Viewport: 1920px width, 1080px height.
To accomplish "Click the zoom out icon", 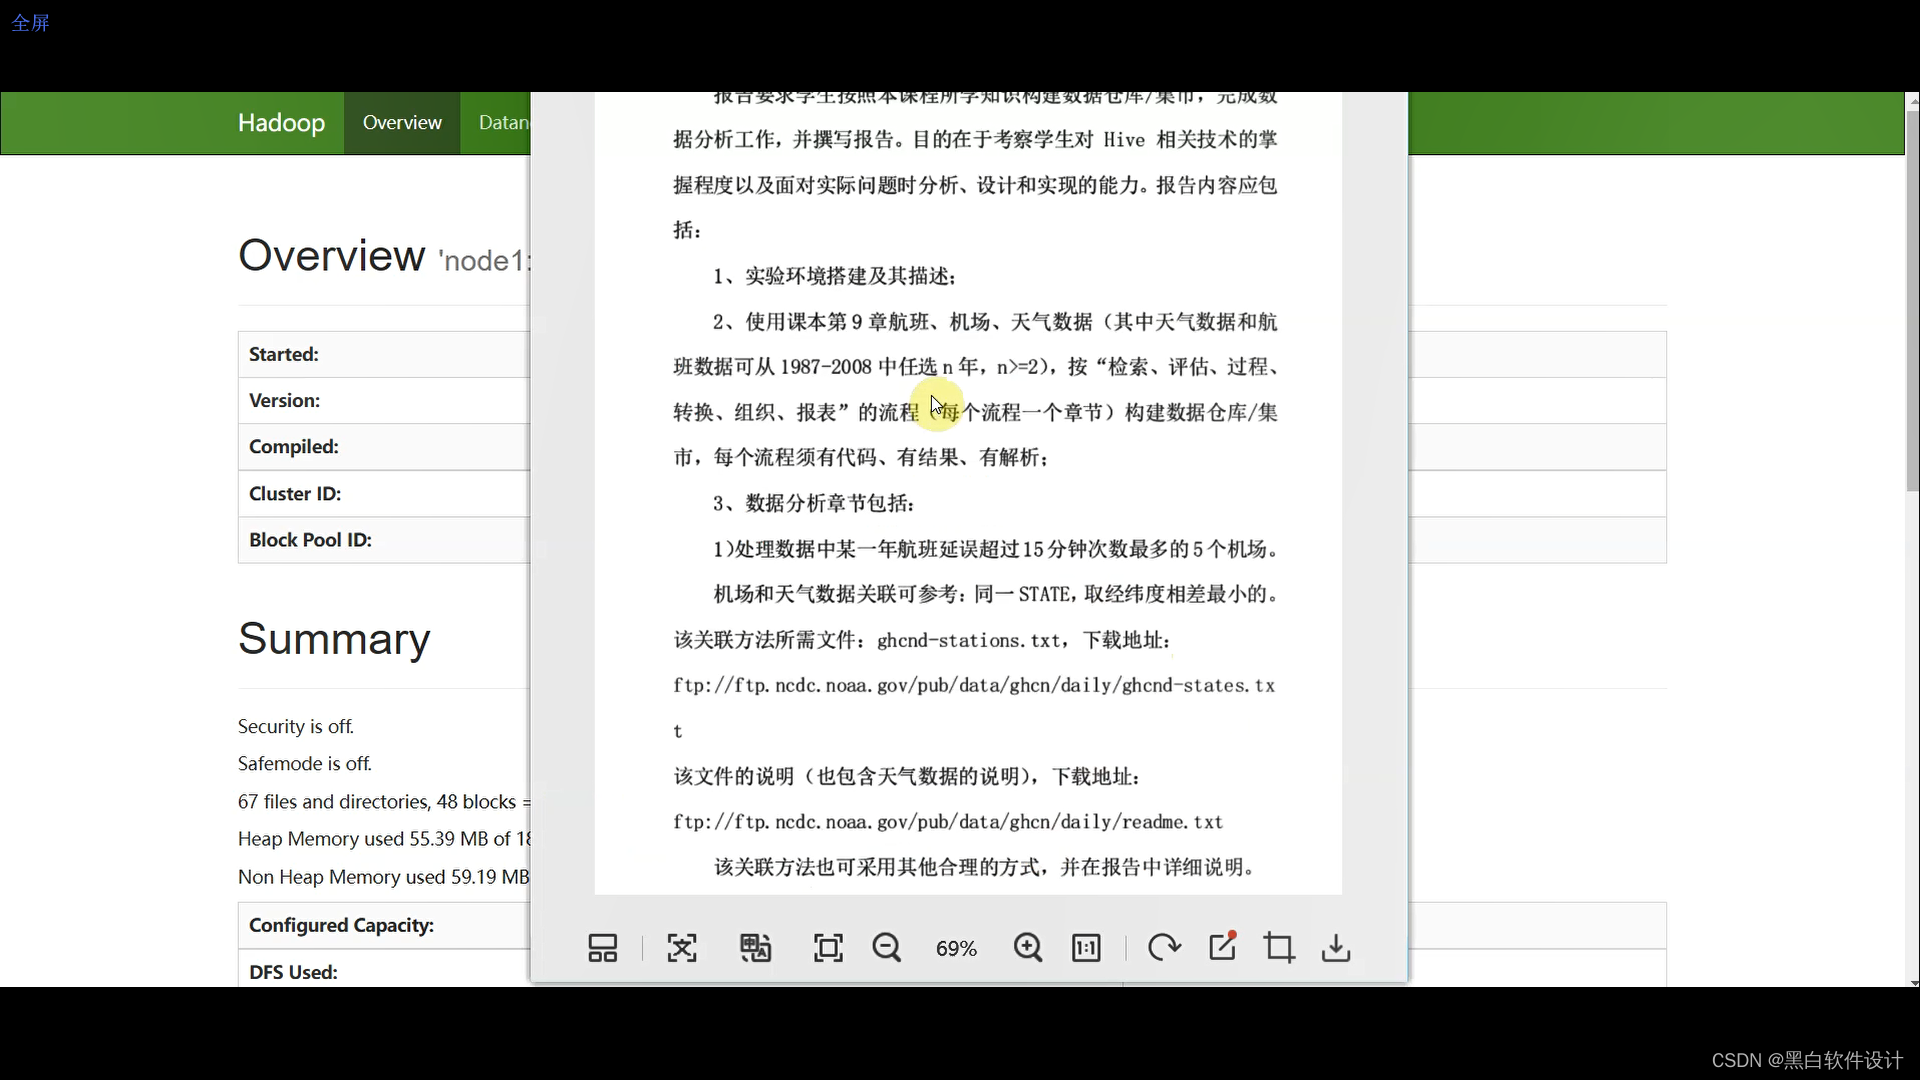I will 886,947.
